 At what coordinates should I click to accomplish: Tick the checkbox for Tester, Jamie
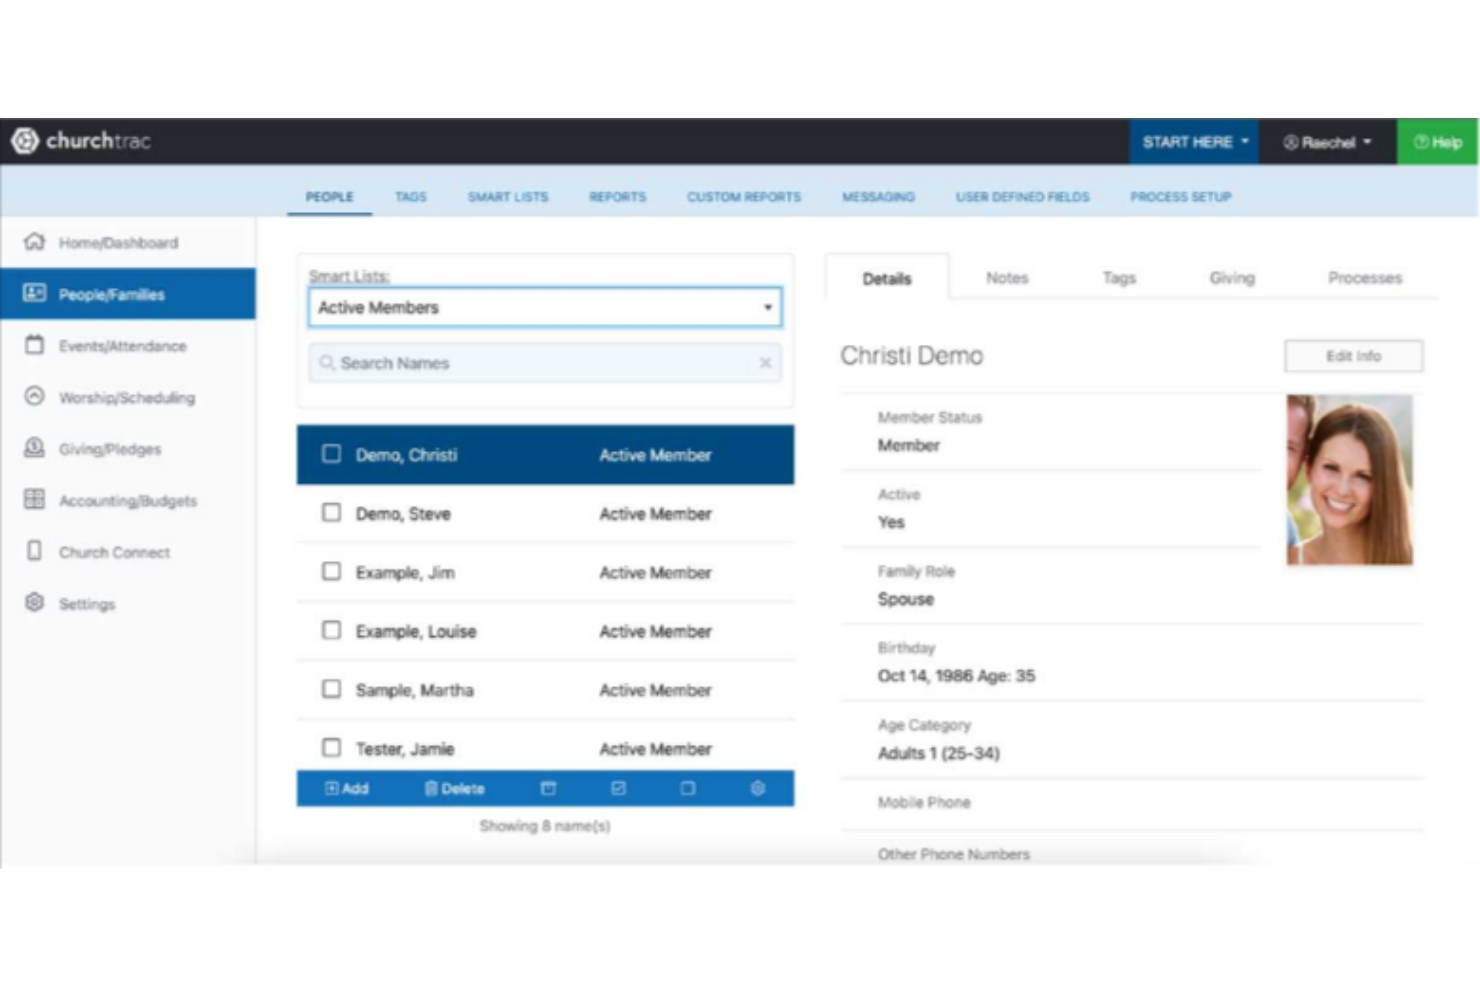[x=331, y=747]
